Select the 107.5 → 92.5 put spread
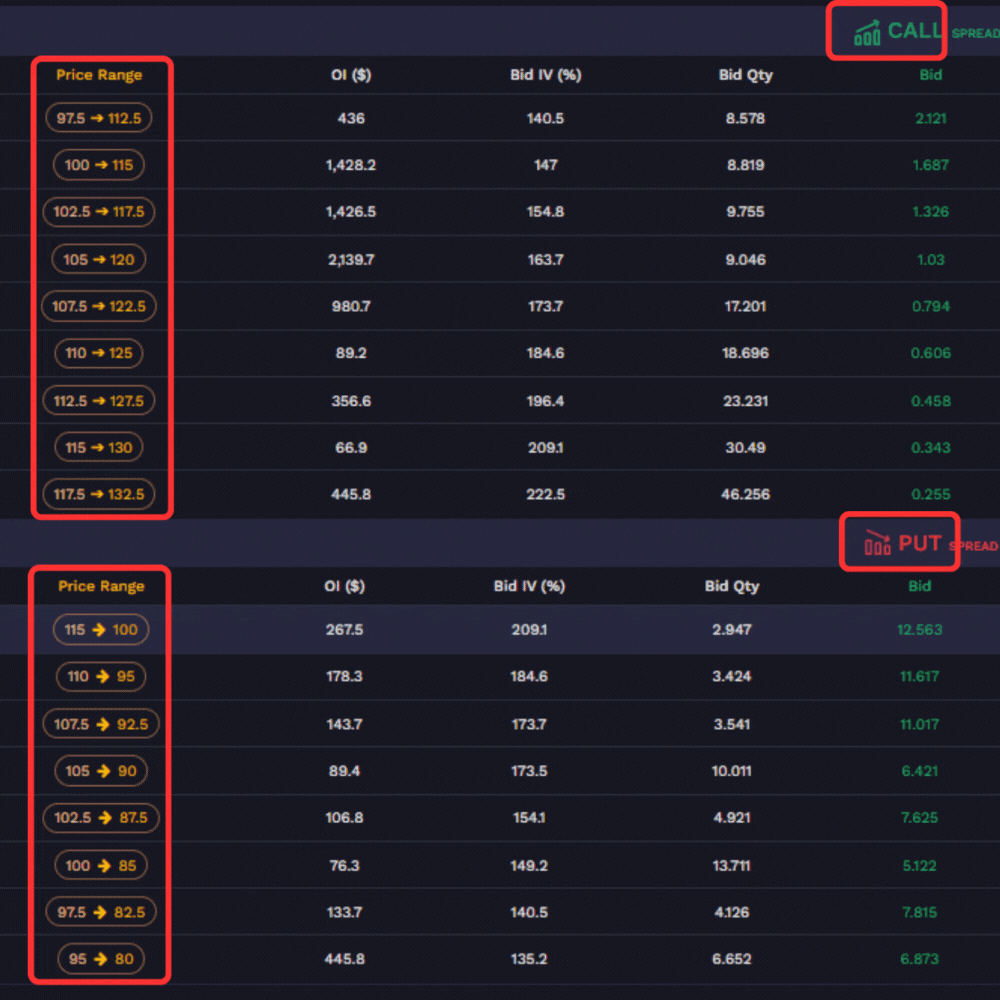This screenshot has height=1000, width=1000. [100, 724]
